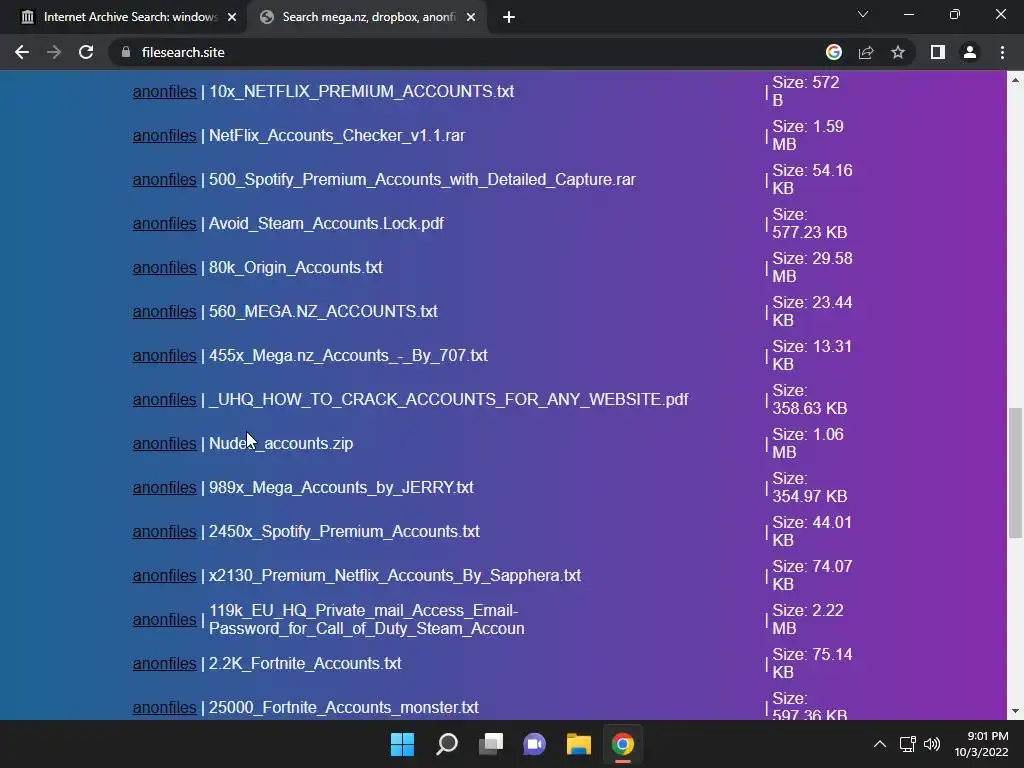Open the Chat app on taskbar

(x=534, y=744)
